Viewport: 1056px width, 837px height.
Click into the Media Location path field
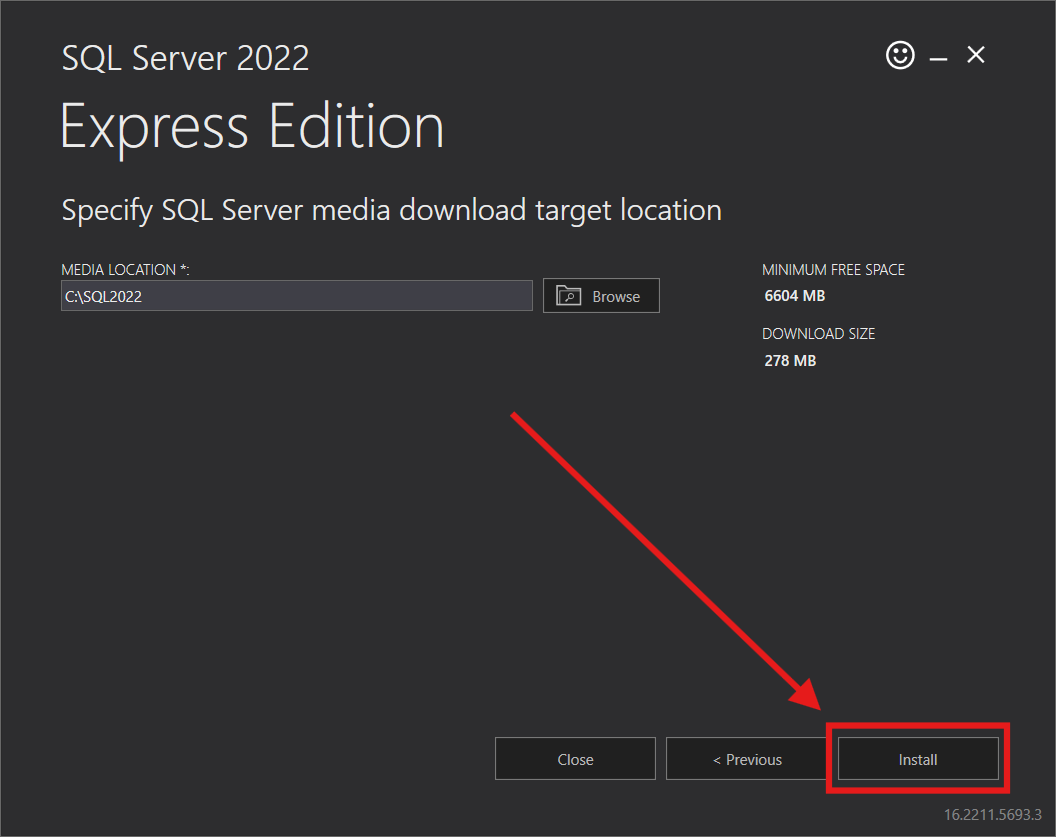(296, 296)
